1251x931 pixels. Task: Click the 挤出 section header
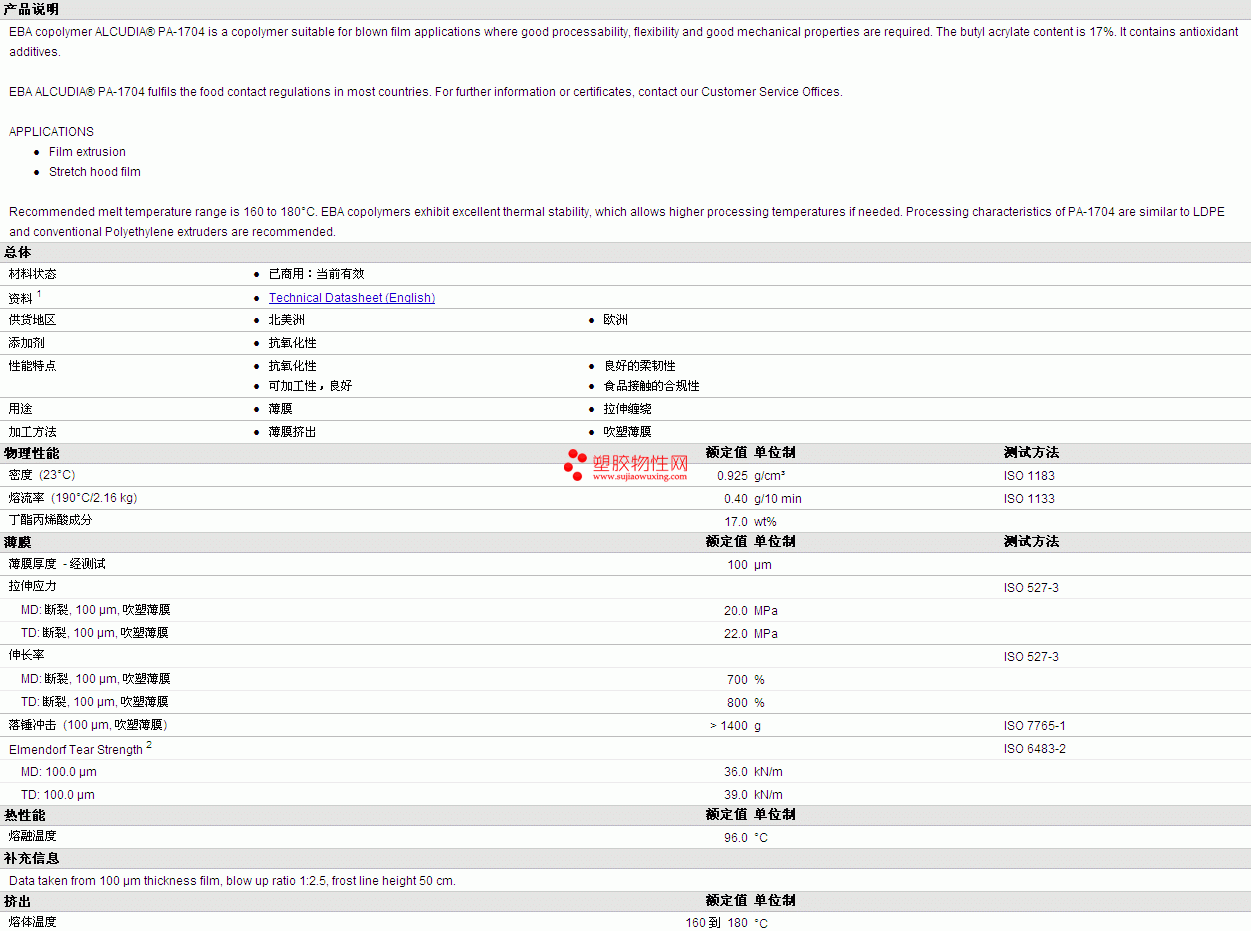pyautogui.click(x=18, y=901)
